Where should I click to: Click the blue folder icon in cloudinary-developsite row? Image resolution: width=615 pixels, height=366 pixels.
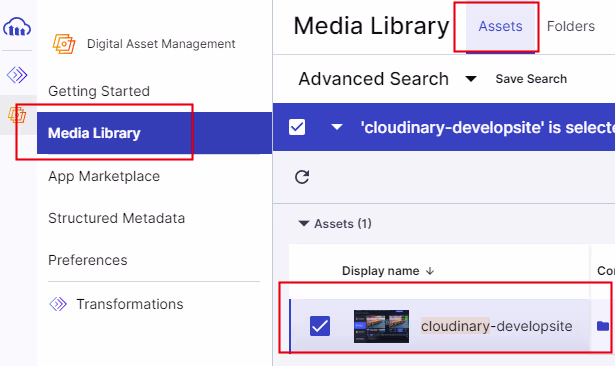[602, 326]
